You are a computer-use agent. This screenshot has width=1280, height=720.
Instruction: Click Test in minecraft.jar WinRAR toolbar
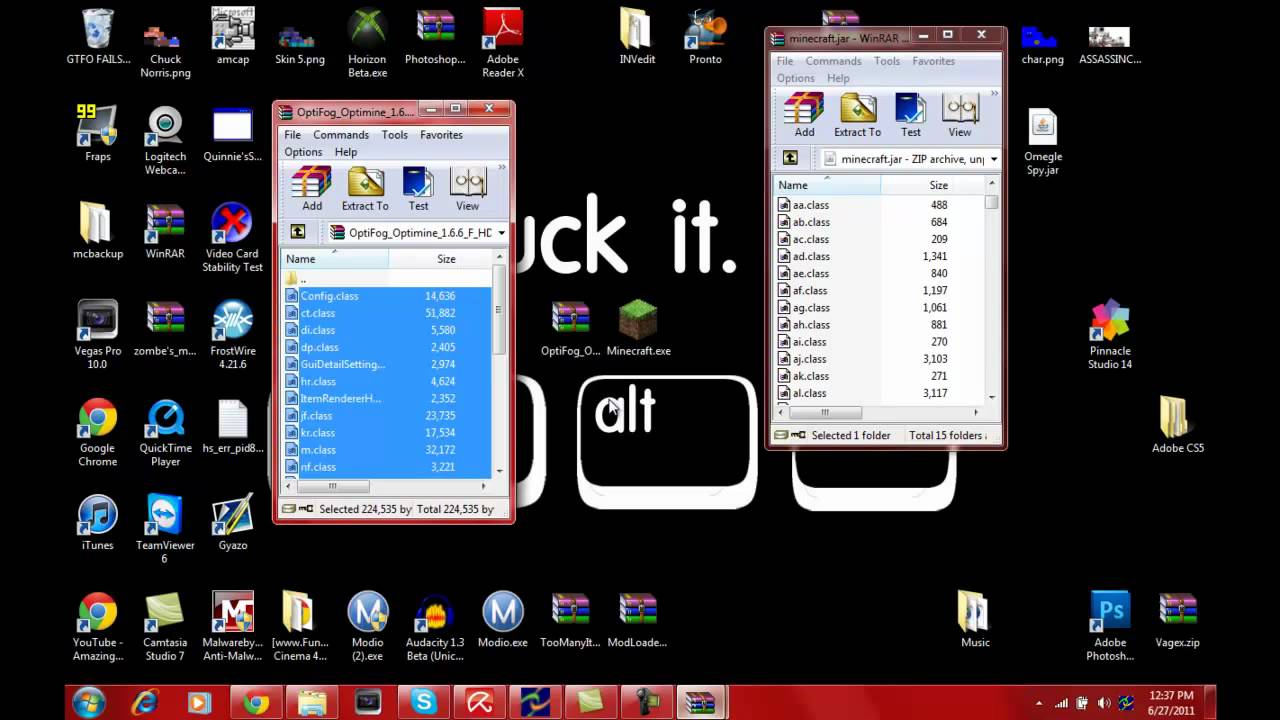[x=910, y=115]
